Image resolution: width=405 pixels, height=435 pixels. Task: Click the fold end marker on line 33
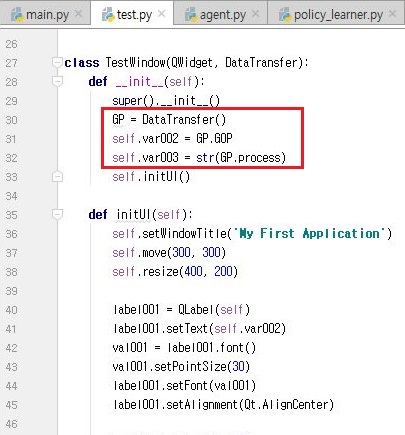(57, 176)
